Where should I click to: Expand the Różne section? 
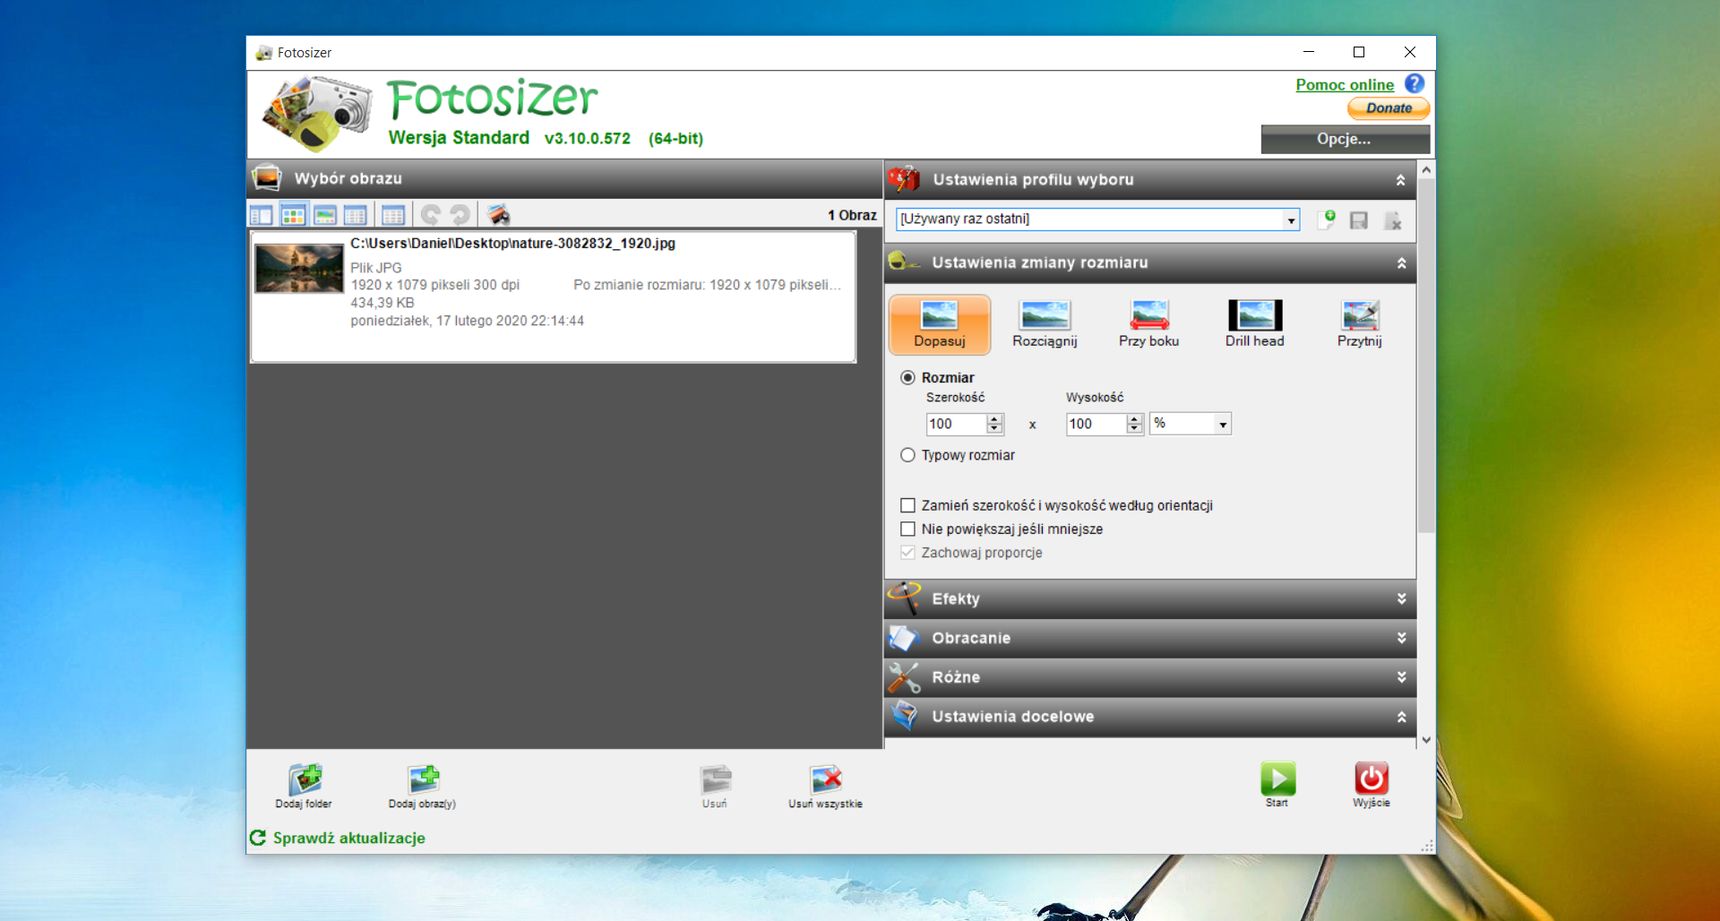(x=1401, y=677)
